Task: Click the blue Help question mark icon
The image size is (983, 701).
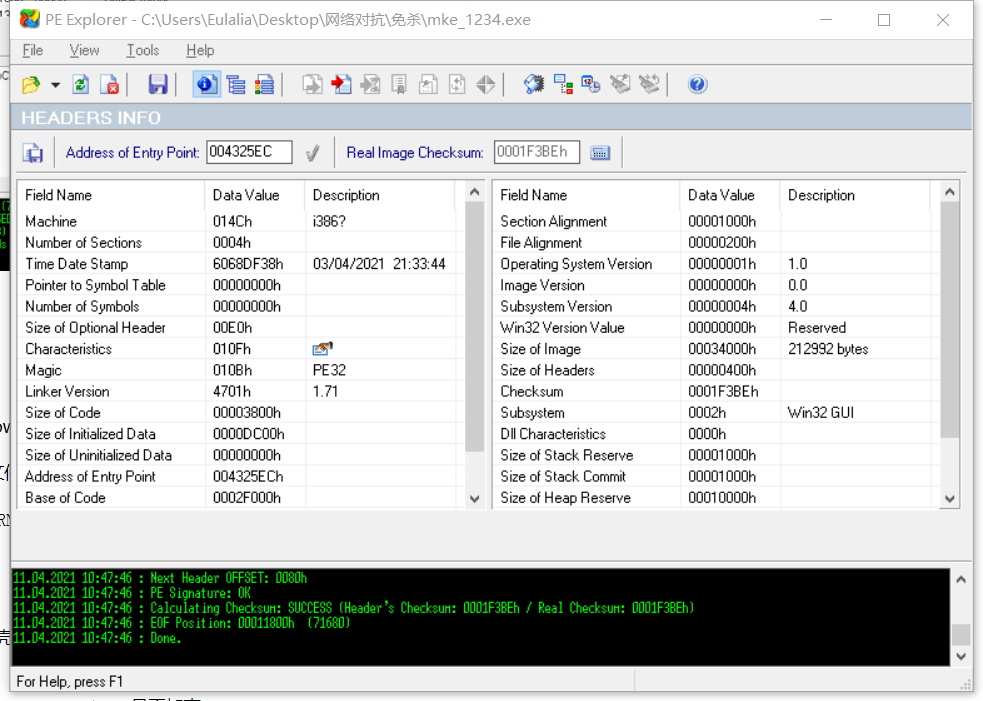Action: [697, 85]
